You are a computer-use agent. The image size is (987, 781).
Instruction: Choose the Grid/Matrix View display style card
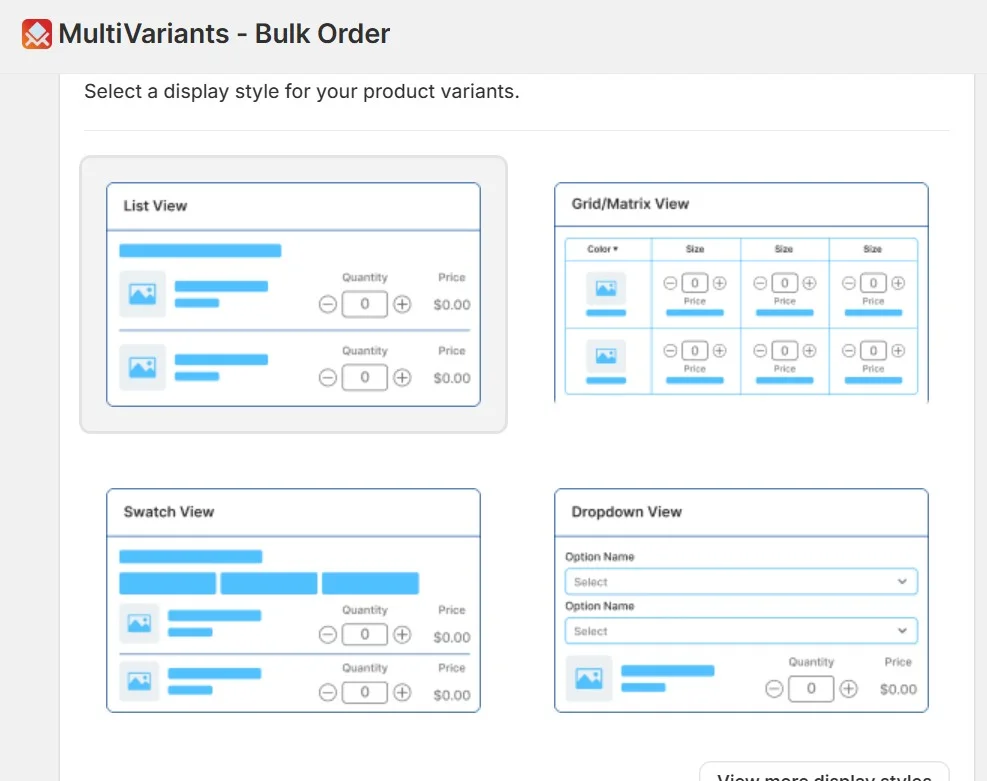pos(741,293)
